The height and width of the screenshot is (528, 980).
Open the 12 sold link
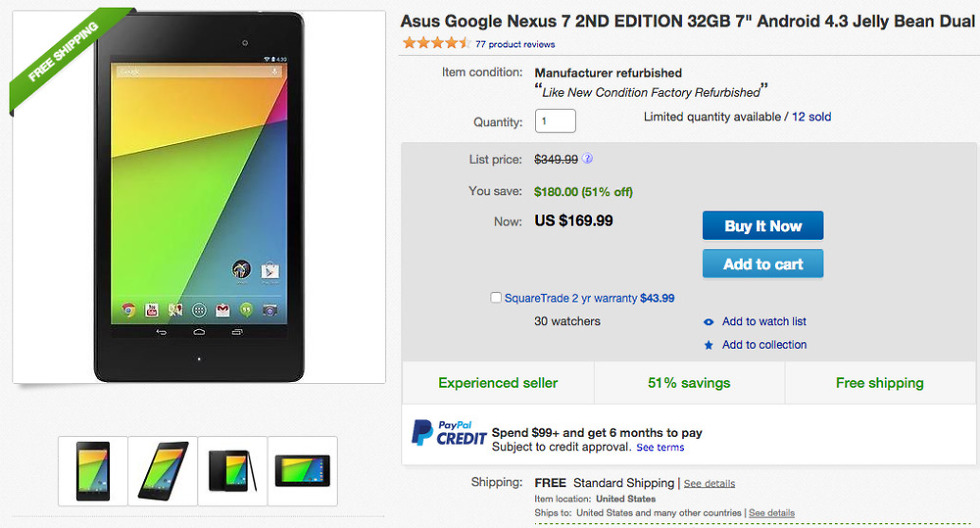point(811,117)
